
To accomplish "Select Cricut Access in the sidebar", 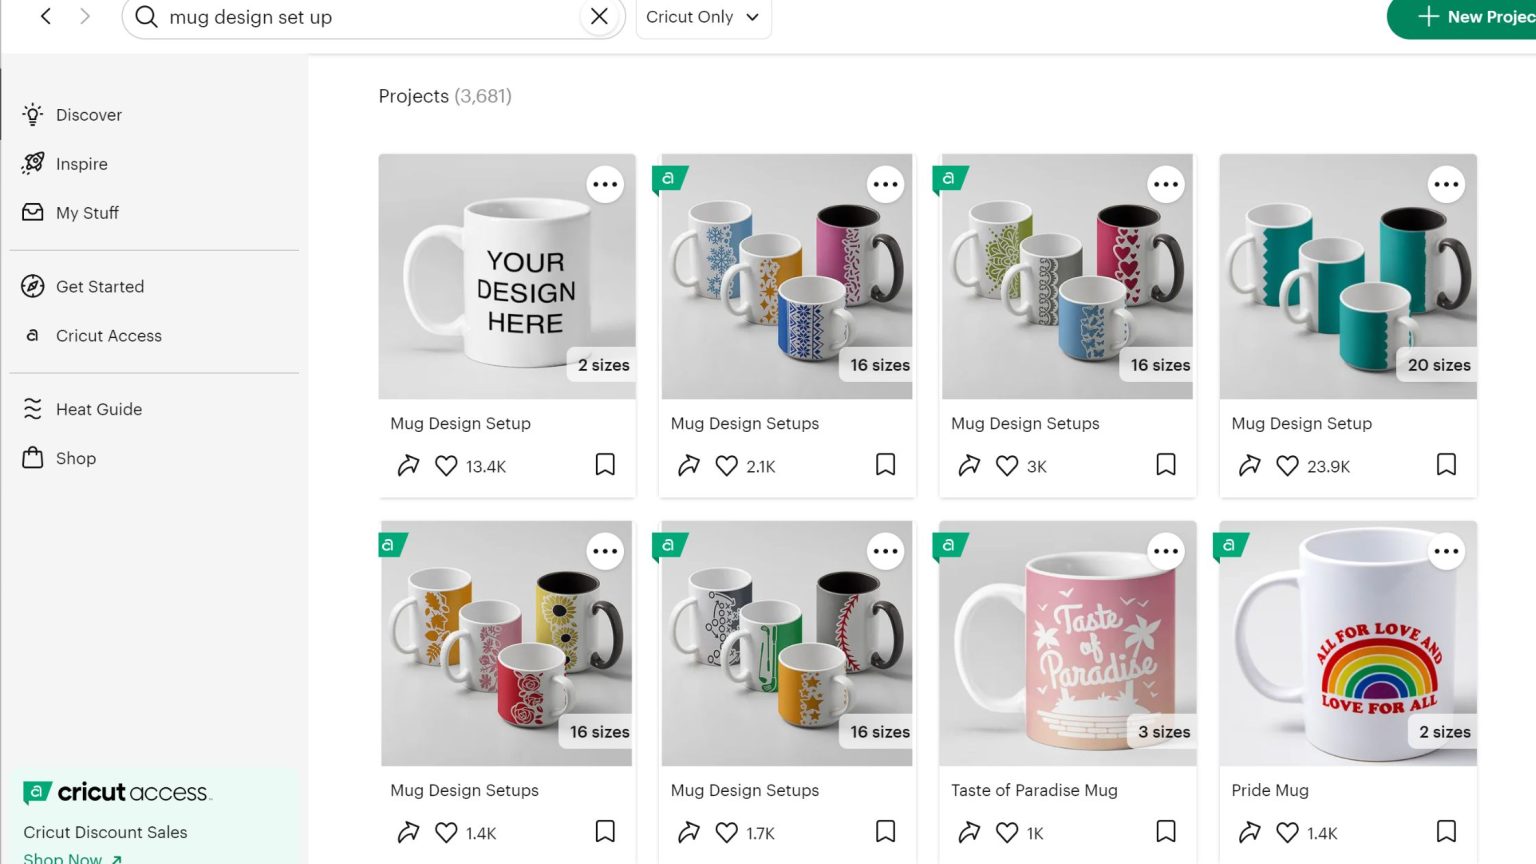I will tap(108, 335).
